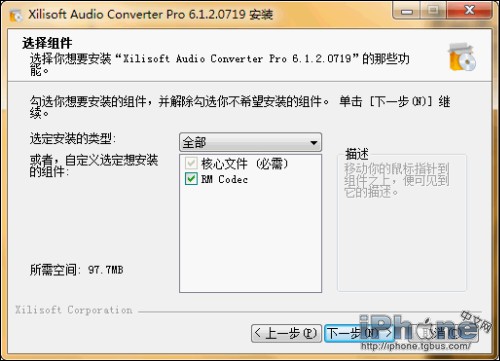Close the installer window
Viewport: 500px width, 361px height.
(x=469, y=11)
